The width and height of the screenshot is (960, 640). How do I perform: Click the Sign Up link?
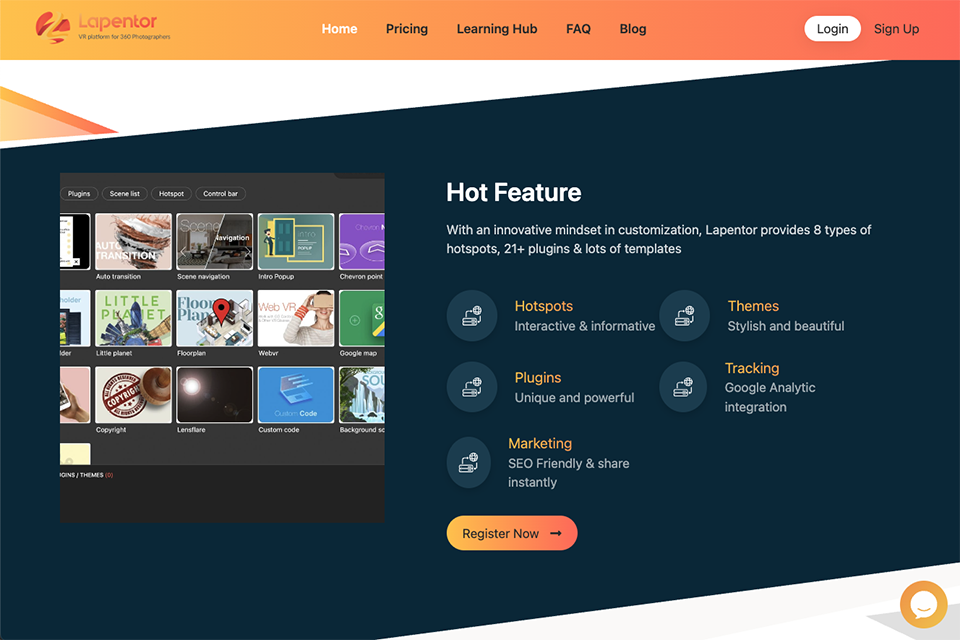pyautogui.click(x=896, y=29)
